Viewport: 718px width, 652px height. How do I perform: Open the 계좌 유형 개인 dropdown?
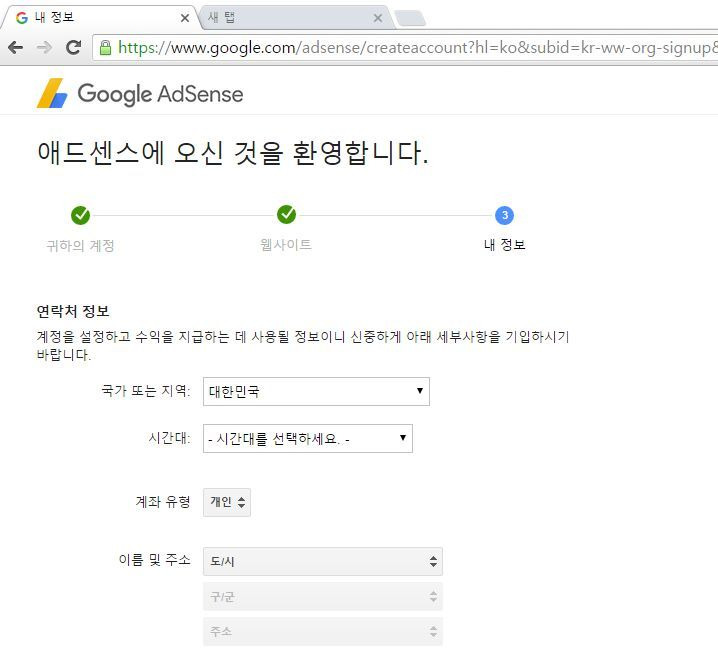(227, 502)
